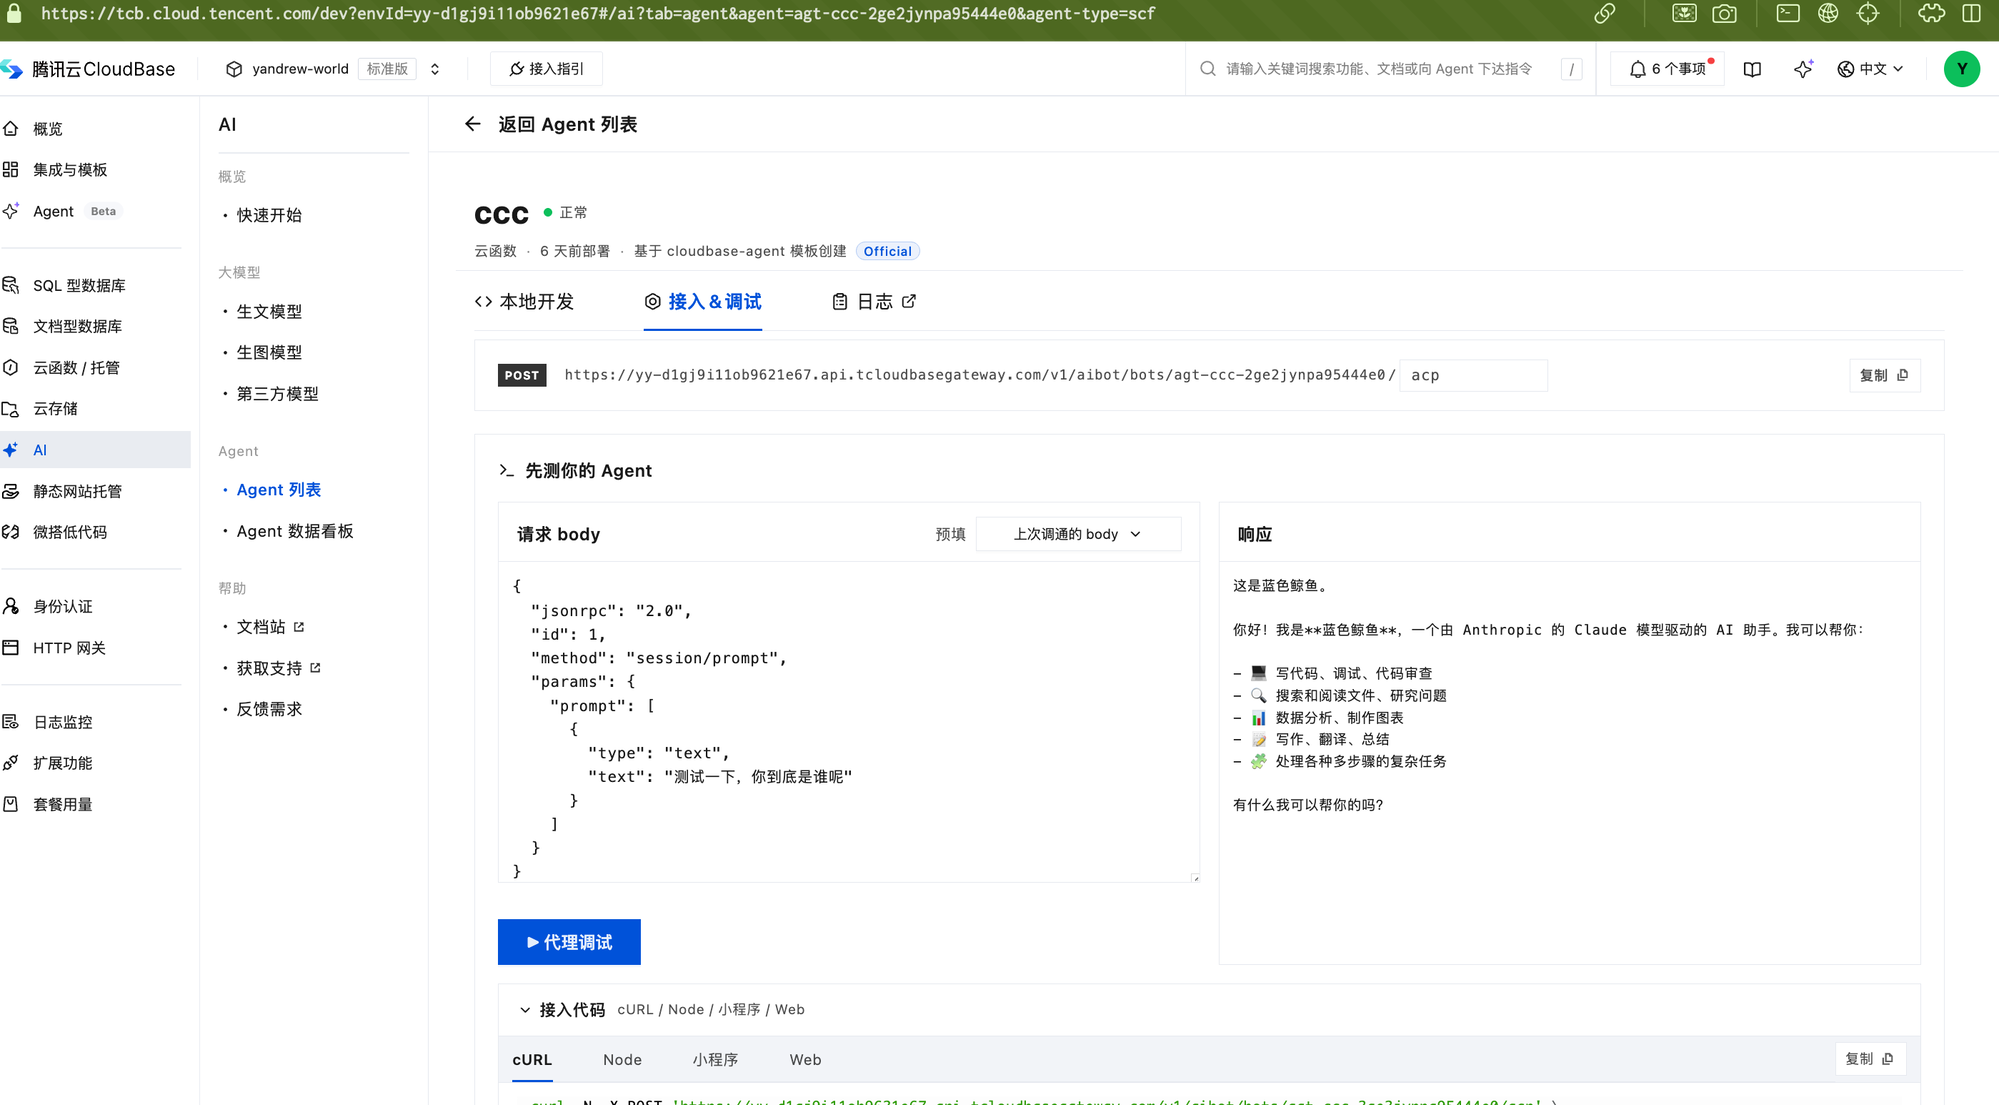Image resolution: width=1999 pixels, height=1105 pixels.
Task: Click the 集成与模板 grid icon
Action: [11, 169]
